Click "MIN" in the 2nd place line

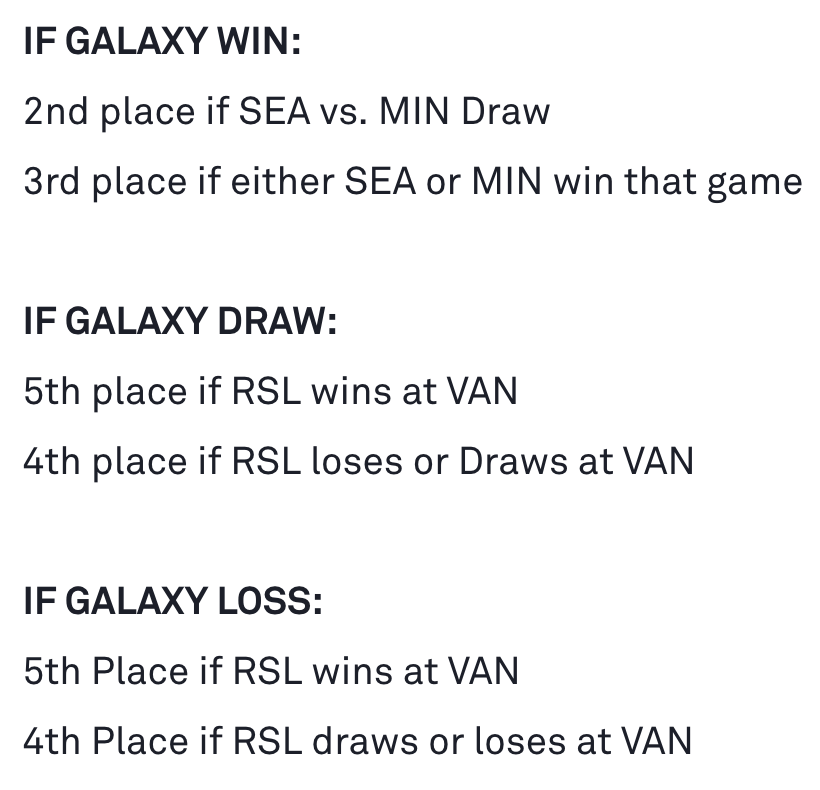(x=414, y=111)
